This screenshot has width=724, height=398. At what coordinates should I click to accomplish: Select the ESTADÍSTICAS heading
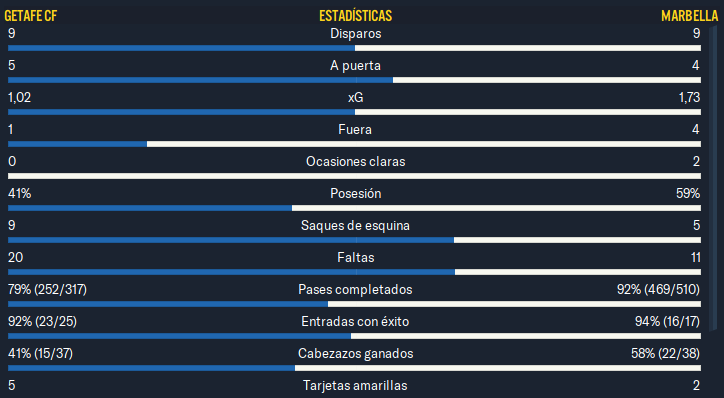coord(356,16)
